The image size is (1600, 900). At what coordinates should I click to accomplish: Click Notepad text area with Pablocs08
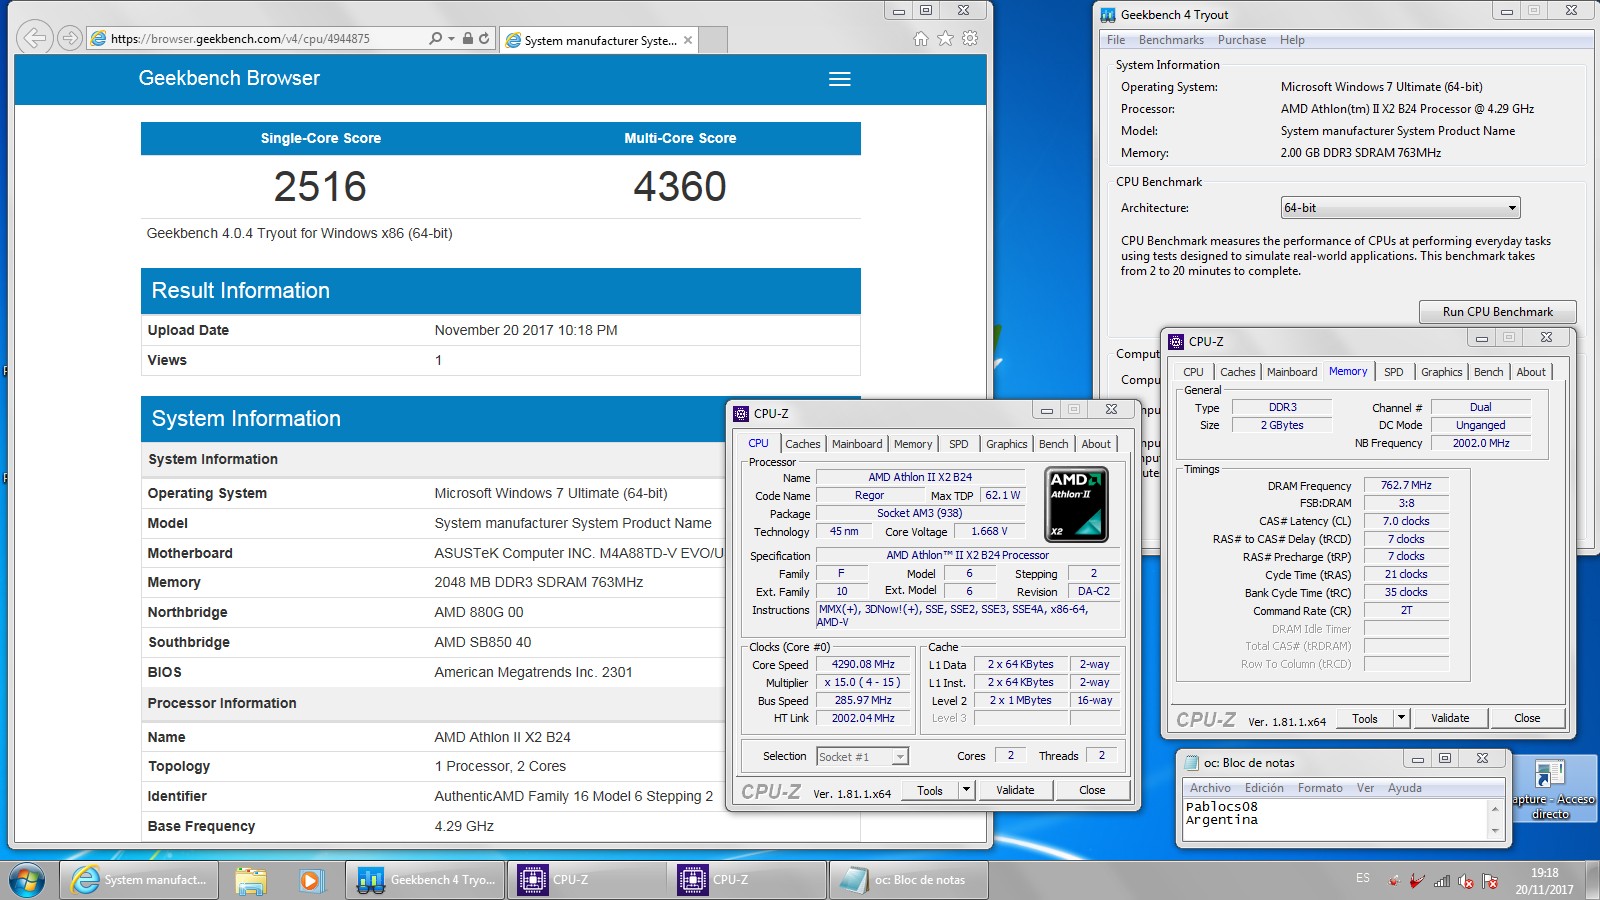(x=1335, y=820)
